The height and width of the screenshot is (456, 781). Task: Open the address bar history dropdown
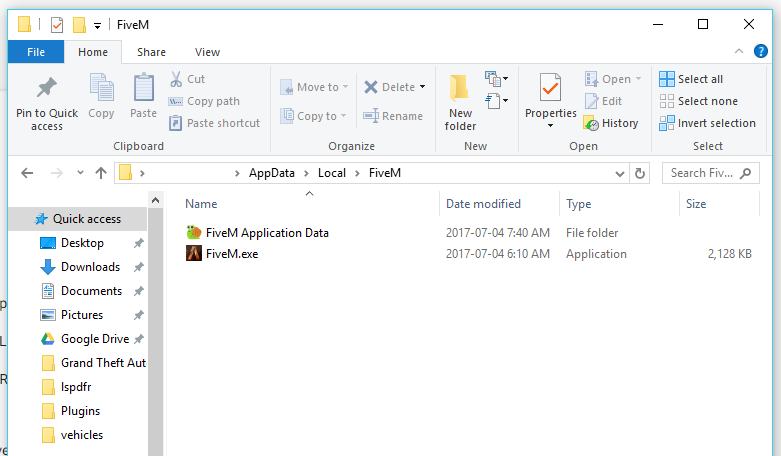point(620,173)
